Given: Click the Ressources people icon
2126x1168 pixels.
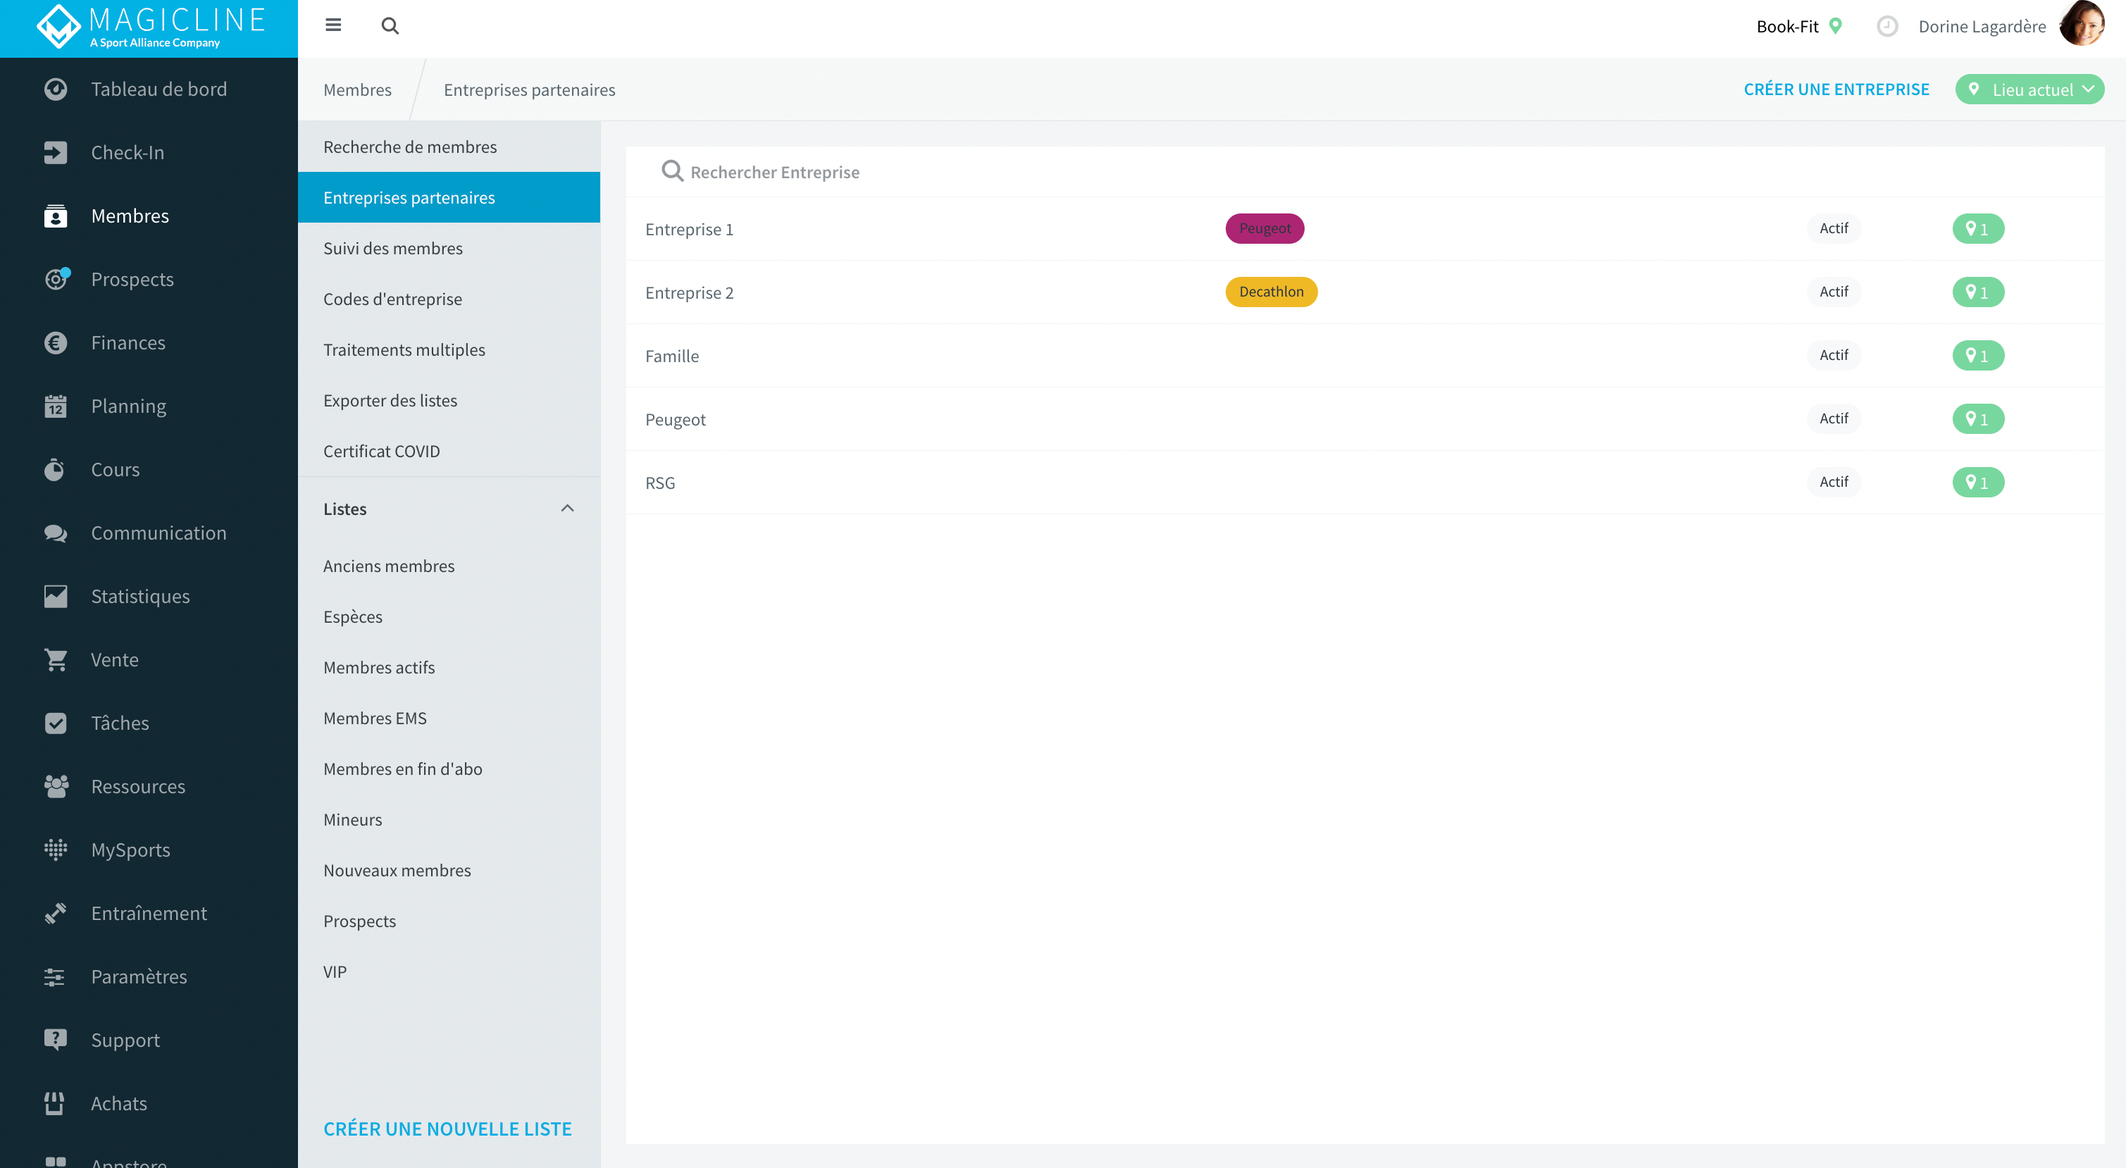Looking at the screenshot, I should click(x=56, y=787).
